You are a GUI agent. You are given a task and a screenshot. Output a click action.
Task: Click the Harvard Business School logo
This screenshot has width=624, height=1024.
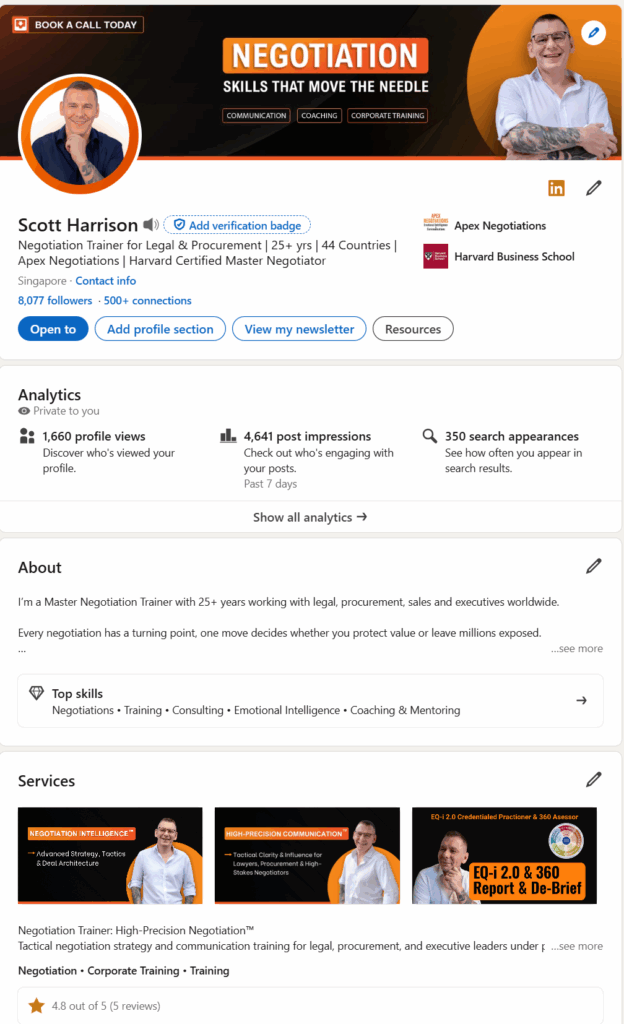pos(435,256)
